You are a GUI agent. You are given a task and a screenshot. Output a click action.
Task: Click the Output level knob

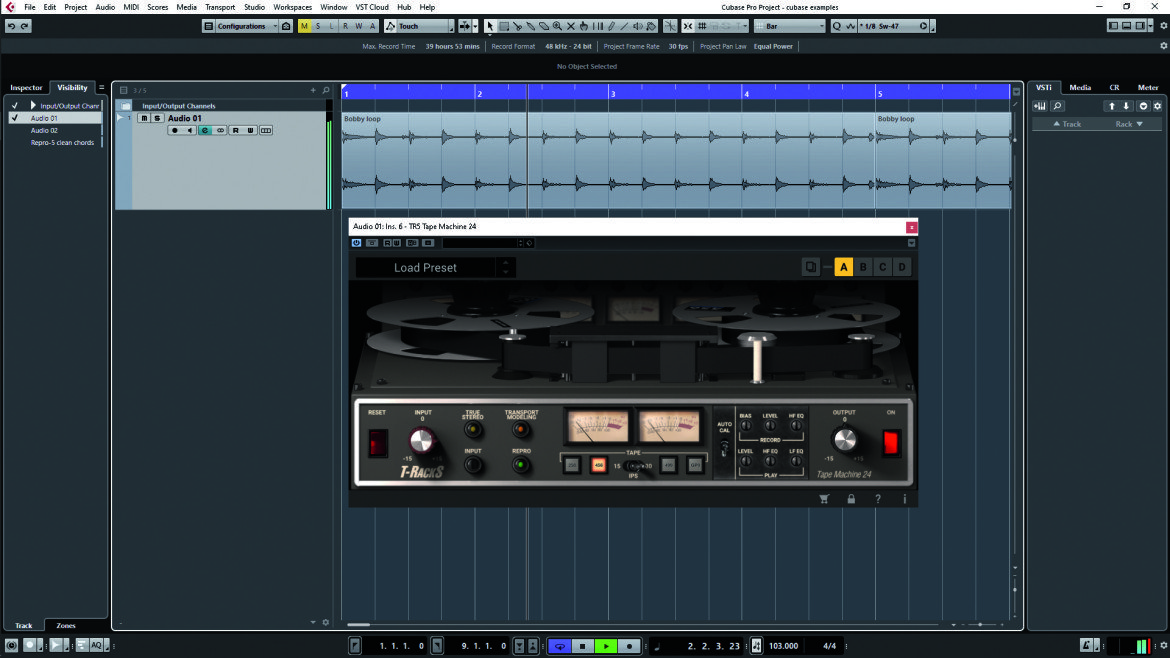(844, 440)
